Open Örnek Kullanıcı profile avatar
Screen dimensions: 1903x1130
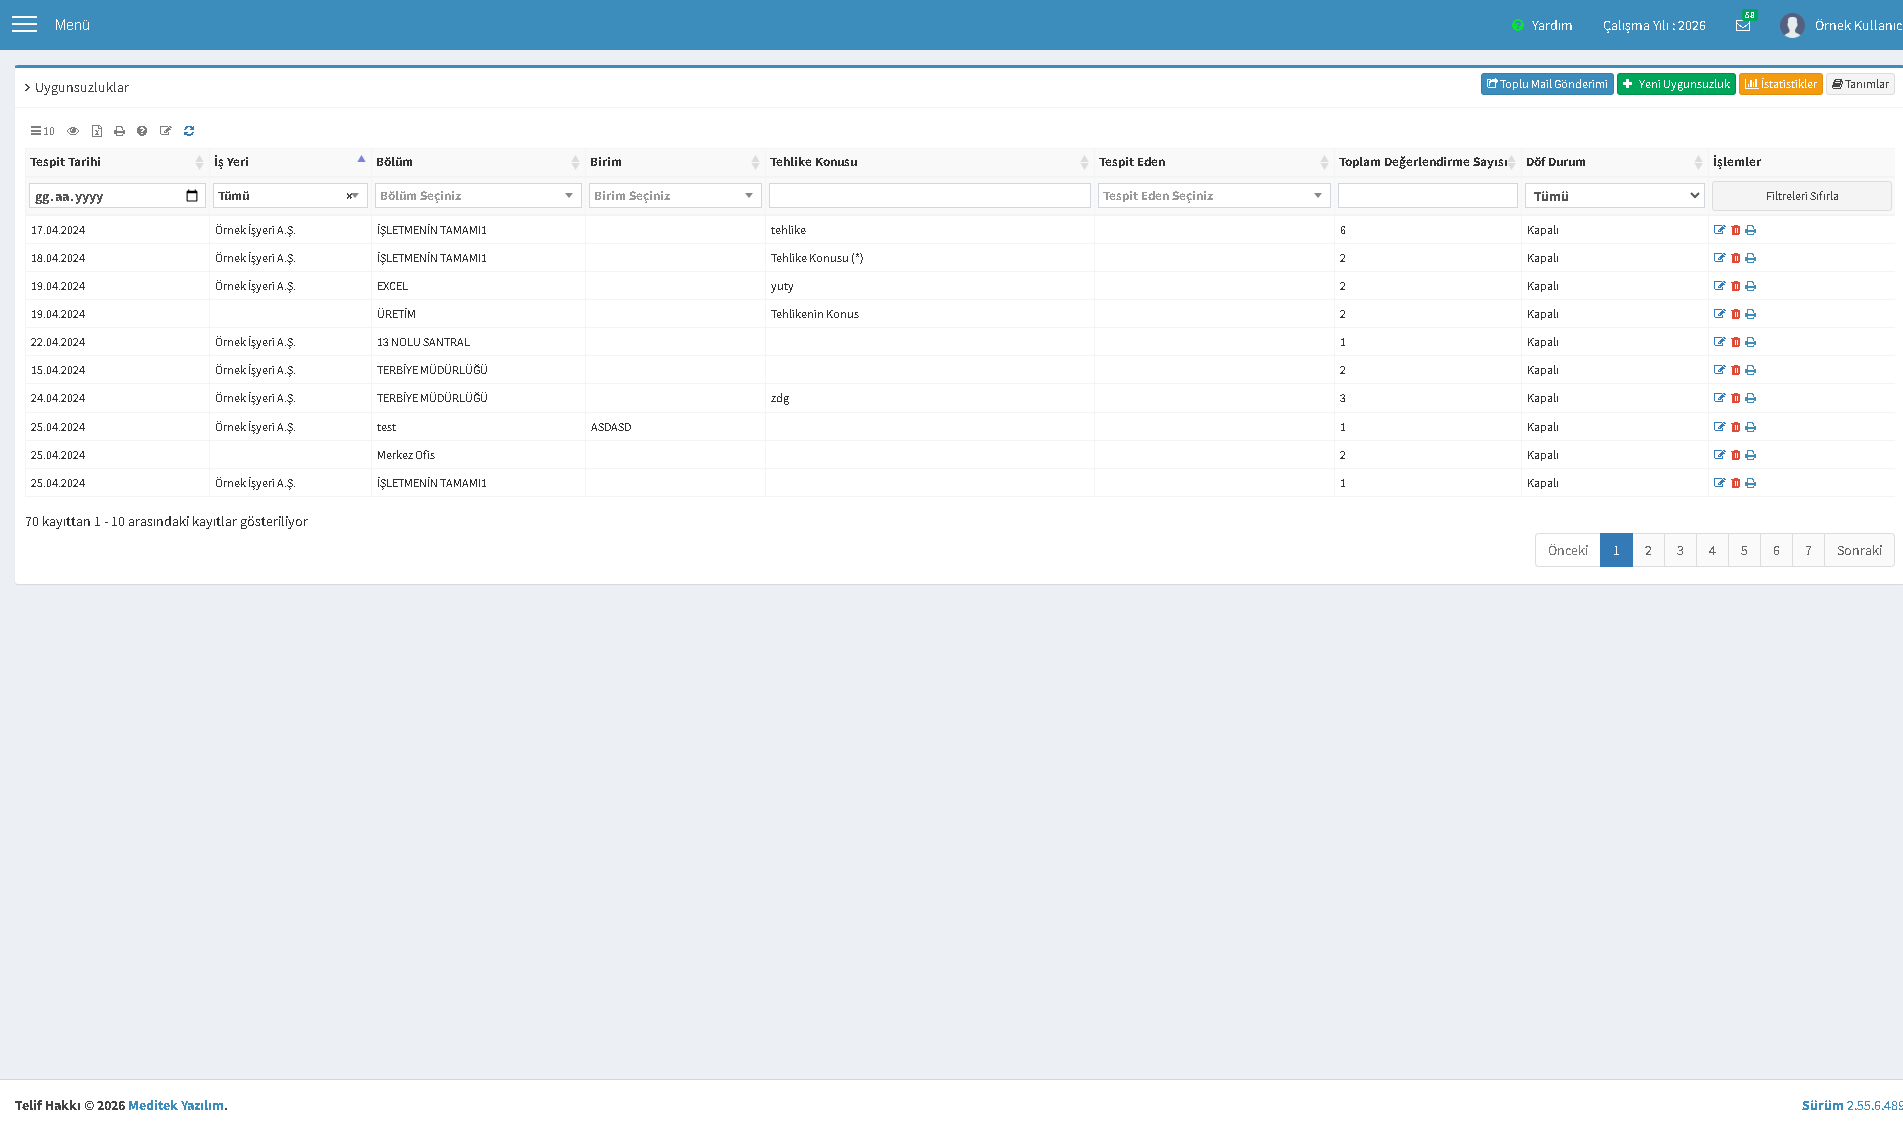[1792, 25]
